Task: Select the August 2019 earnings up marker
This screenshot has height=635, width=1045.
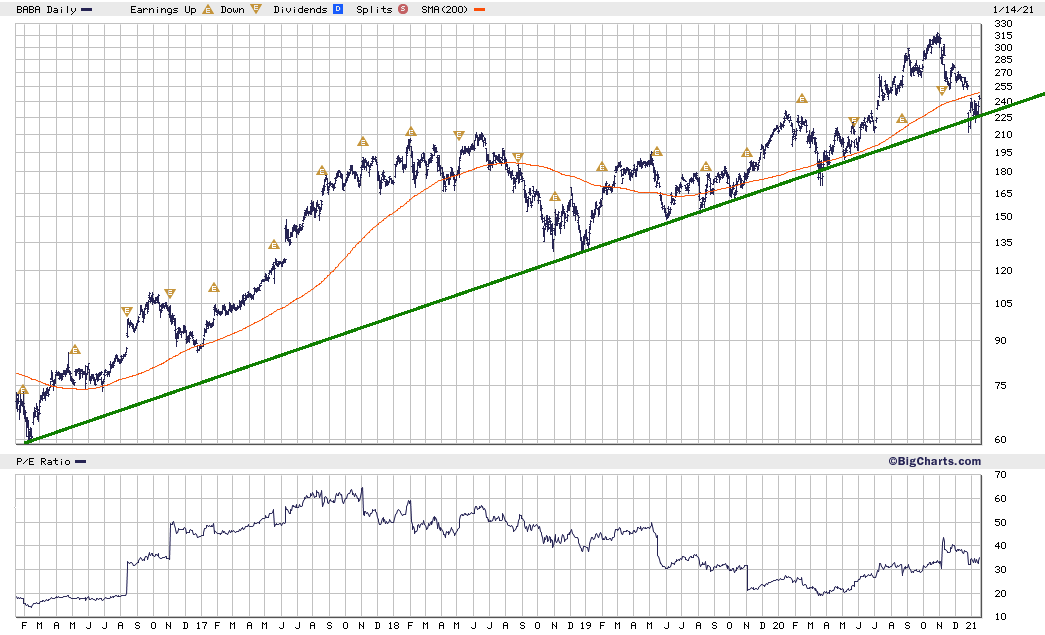Action: click(x=706, y=167)
